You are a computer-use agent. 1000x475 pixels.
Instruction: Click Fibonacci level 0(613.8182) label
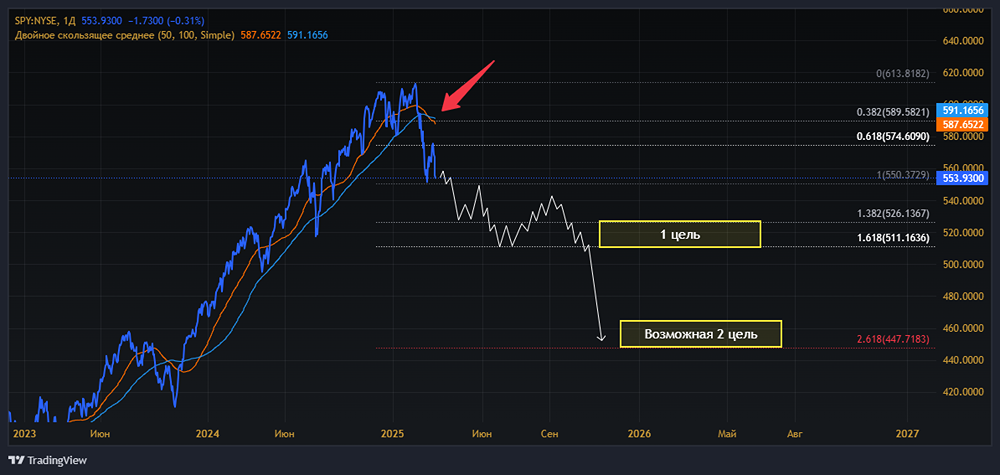pos(902,74)
